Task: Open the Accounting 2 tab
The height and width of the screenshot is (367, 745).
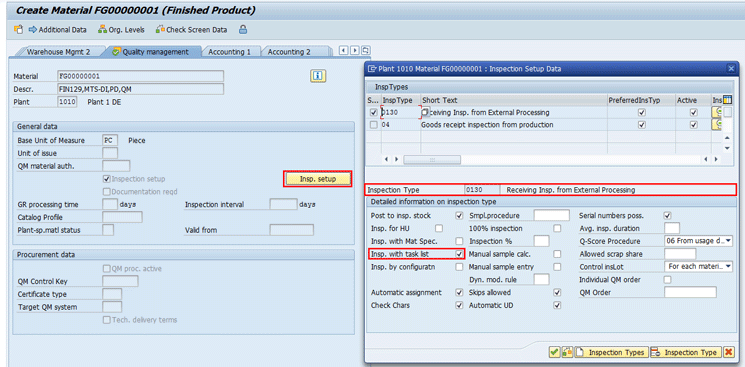Action: 289,52
